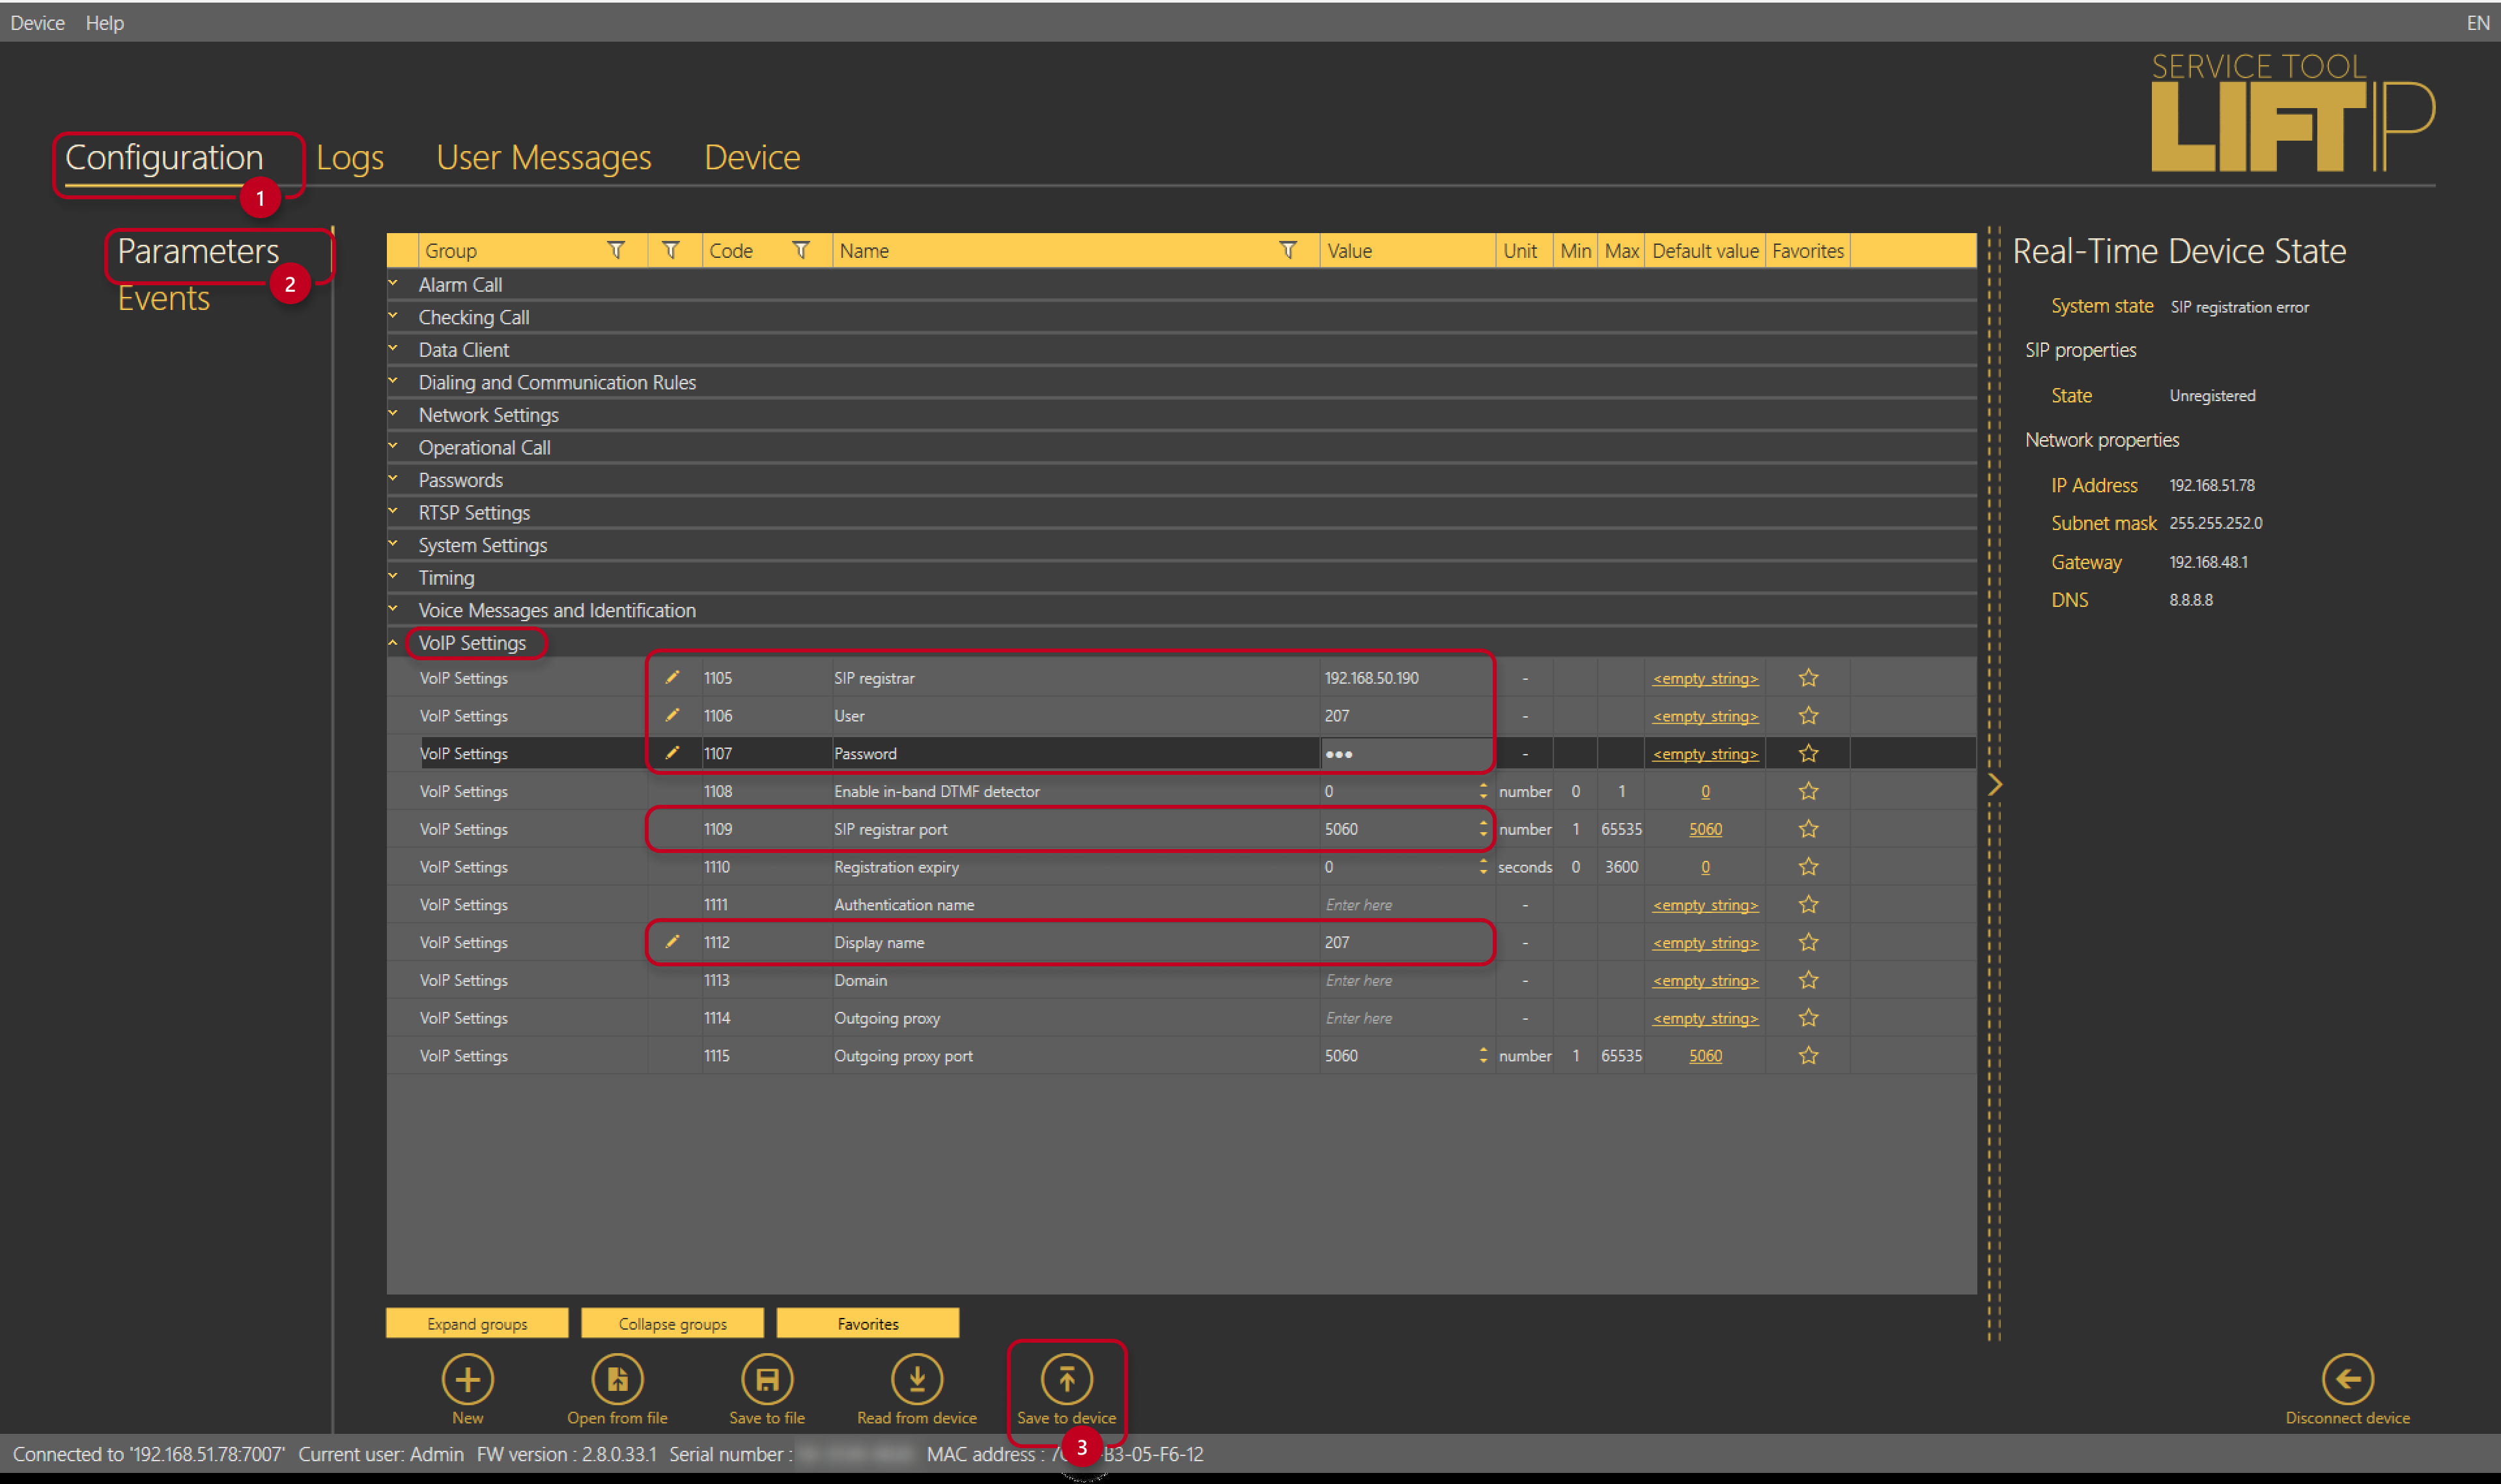This screenshot has width=2501, height=1484.
Task: Expand the Network Settings group
Action: (x=393, y=414)
